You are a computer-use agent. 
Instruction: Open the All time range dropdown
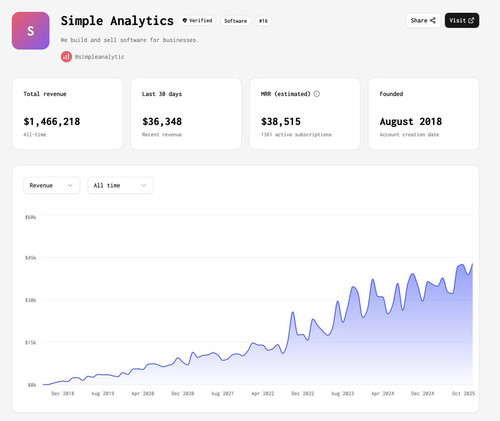coord(120,185)
